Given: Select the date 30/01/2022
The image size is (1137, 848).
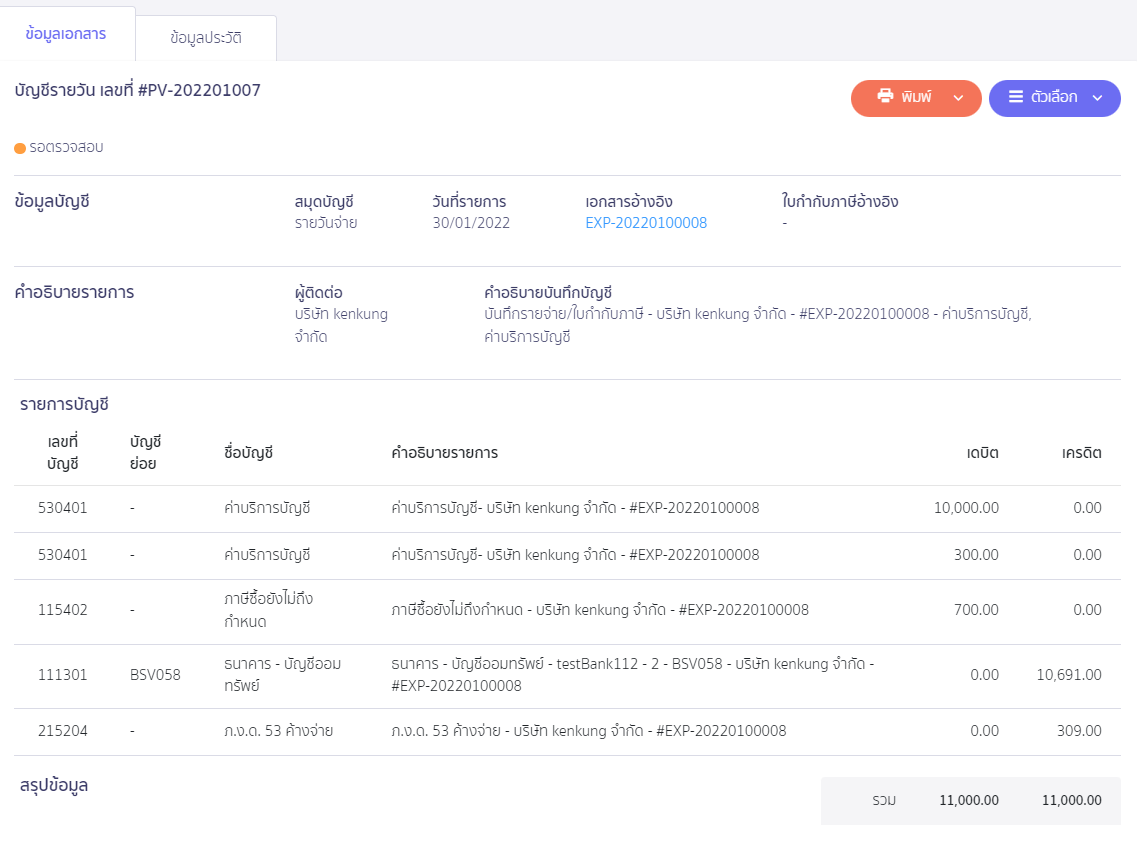Looking at the screenshot, I should tap(471, 223).
